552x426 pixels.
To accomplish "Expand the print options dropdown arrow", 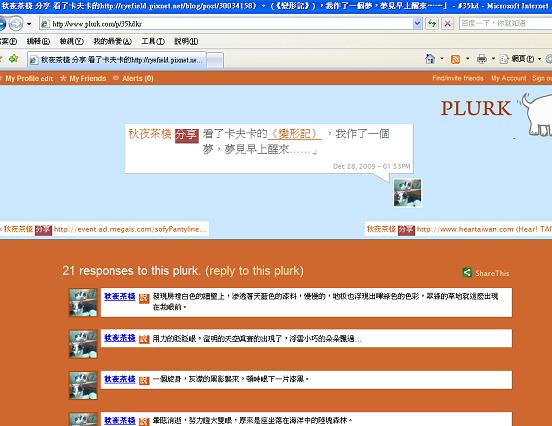I will [493, 59].
